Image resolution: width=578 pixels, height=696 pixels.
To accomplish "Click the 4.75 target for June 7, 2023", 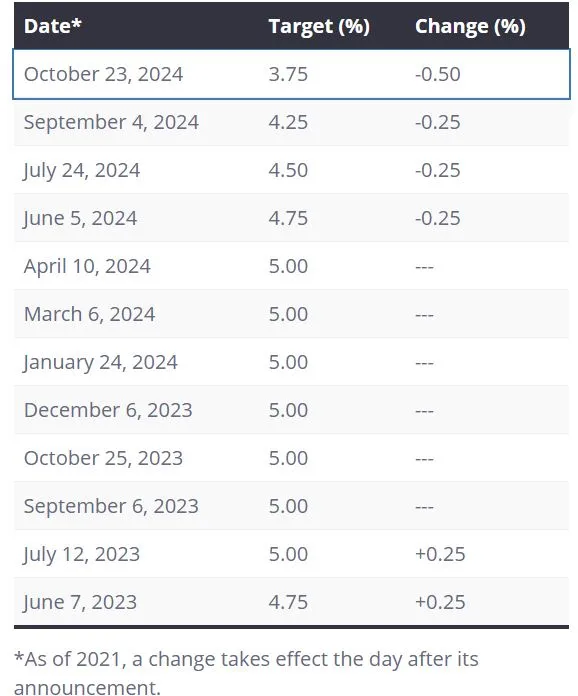I will pyautogui.click(x=288, y=602).
